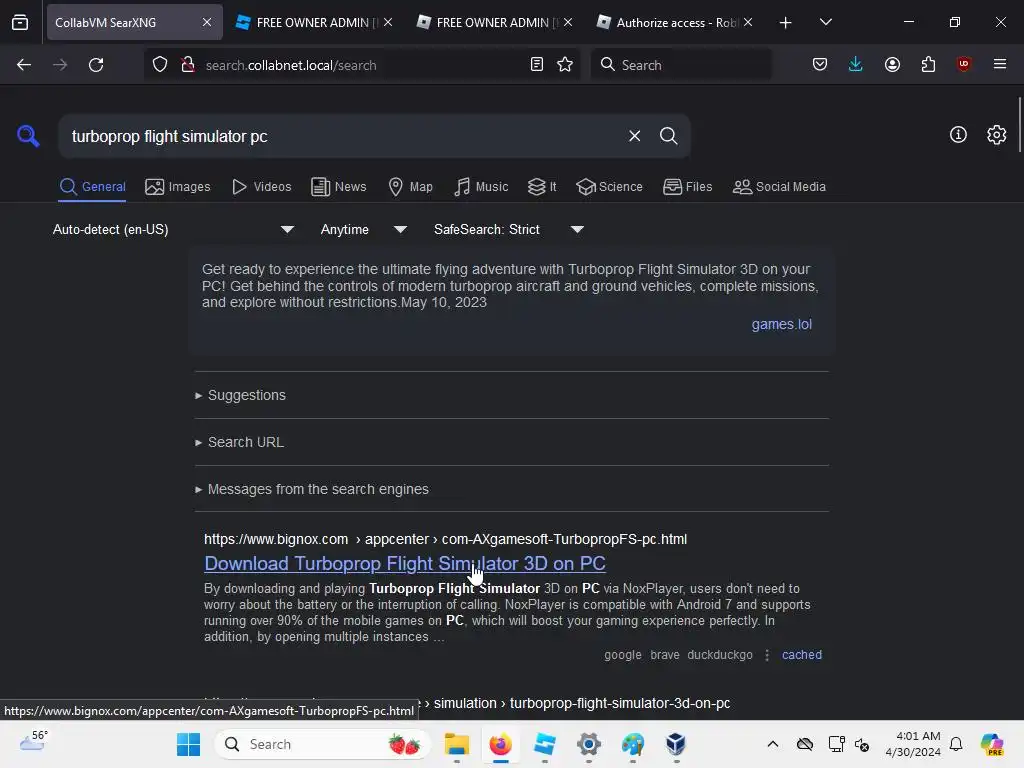Submit search with magnifier button
1024x768 pixels.
tap(668, 136)
